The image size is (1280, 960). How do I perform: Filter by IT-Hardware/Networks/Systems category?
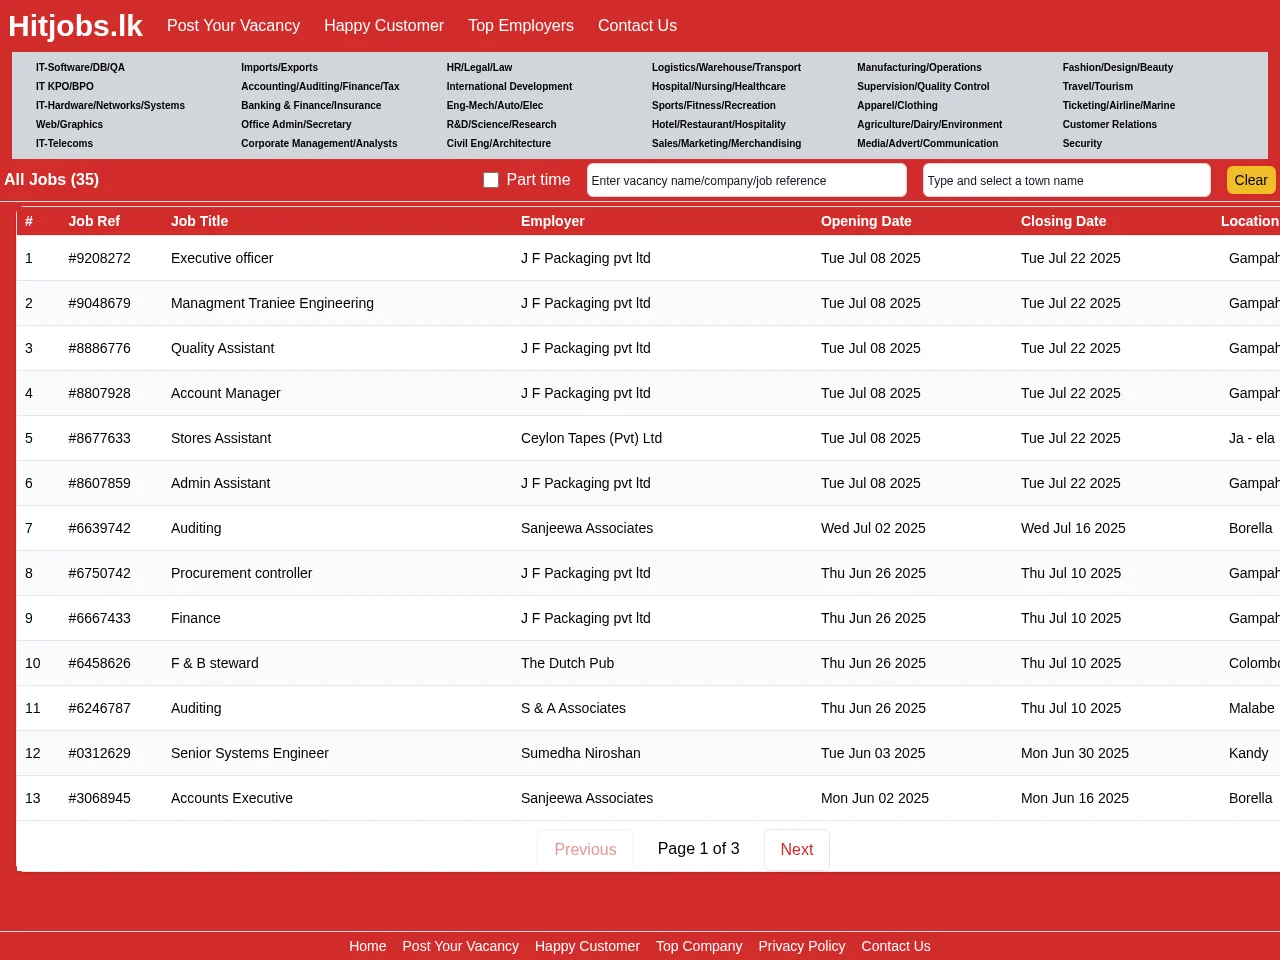110,105
